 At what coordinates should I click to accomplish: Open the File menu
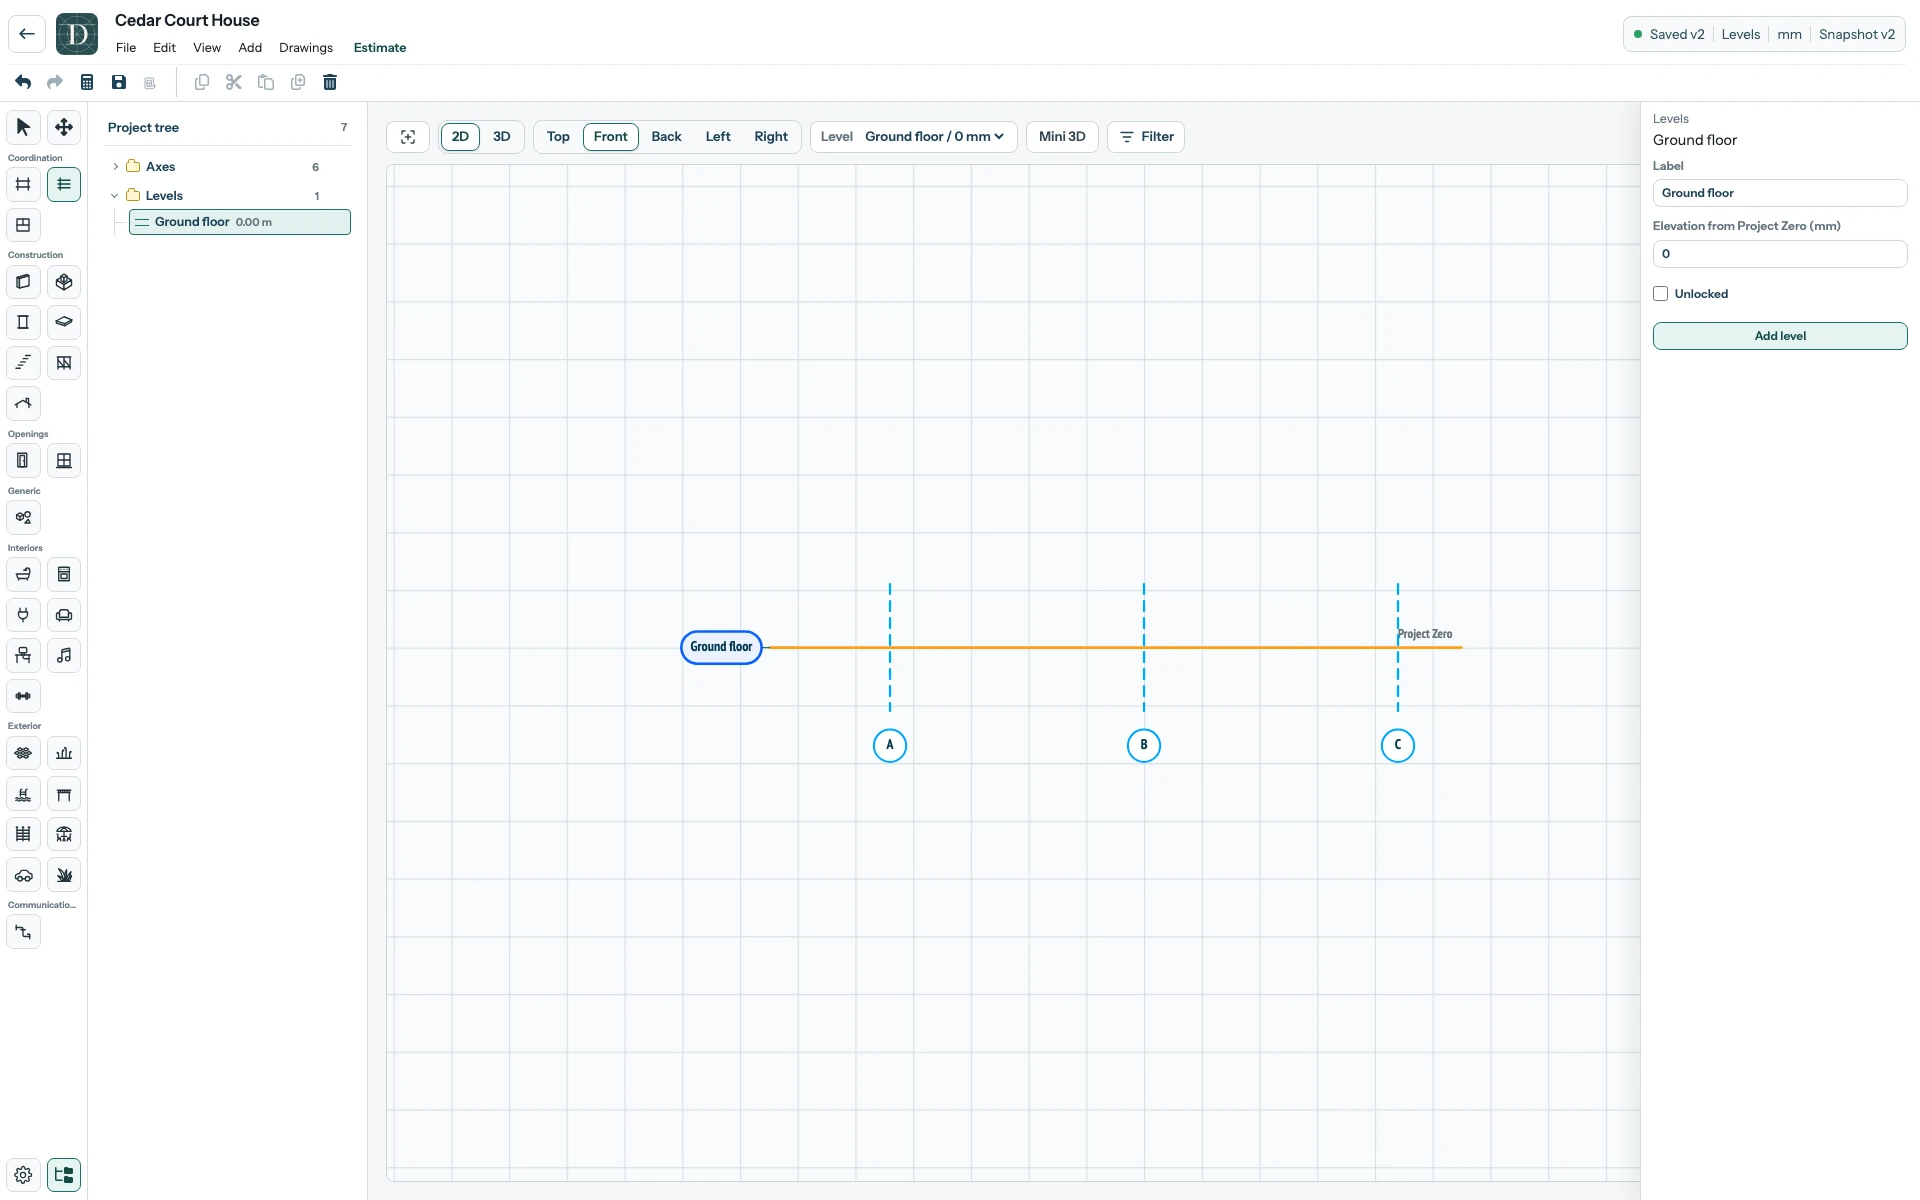pos(126,48)
